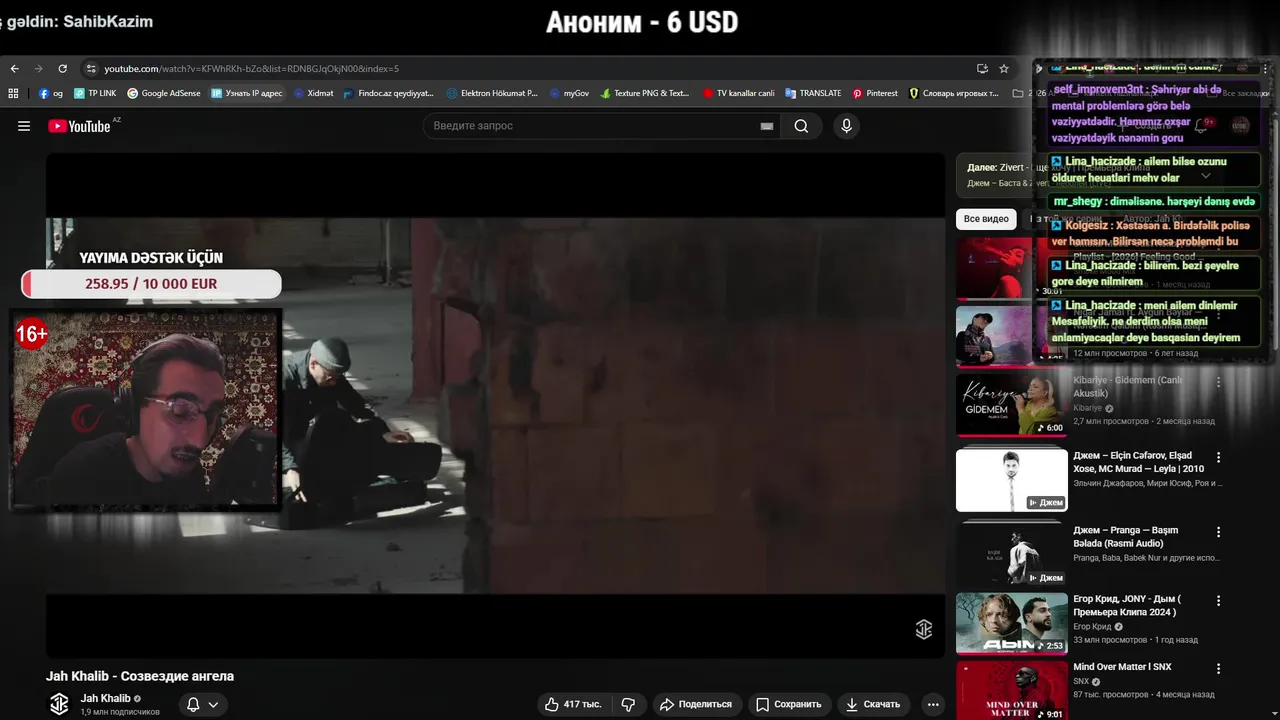Open the apps grid in the bookmarks bar

(13, 93)
